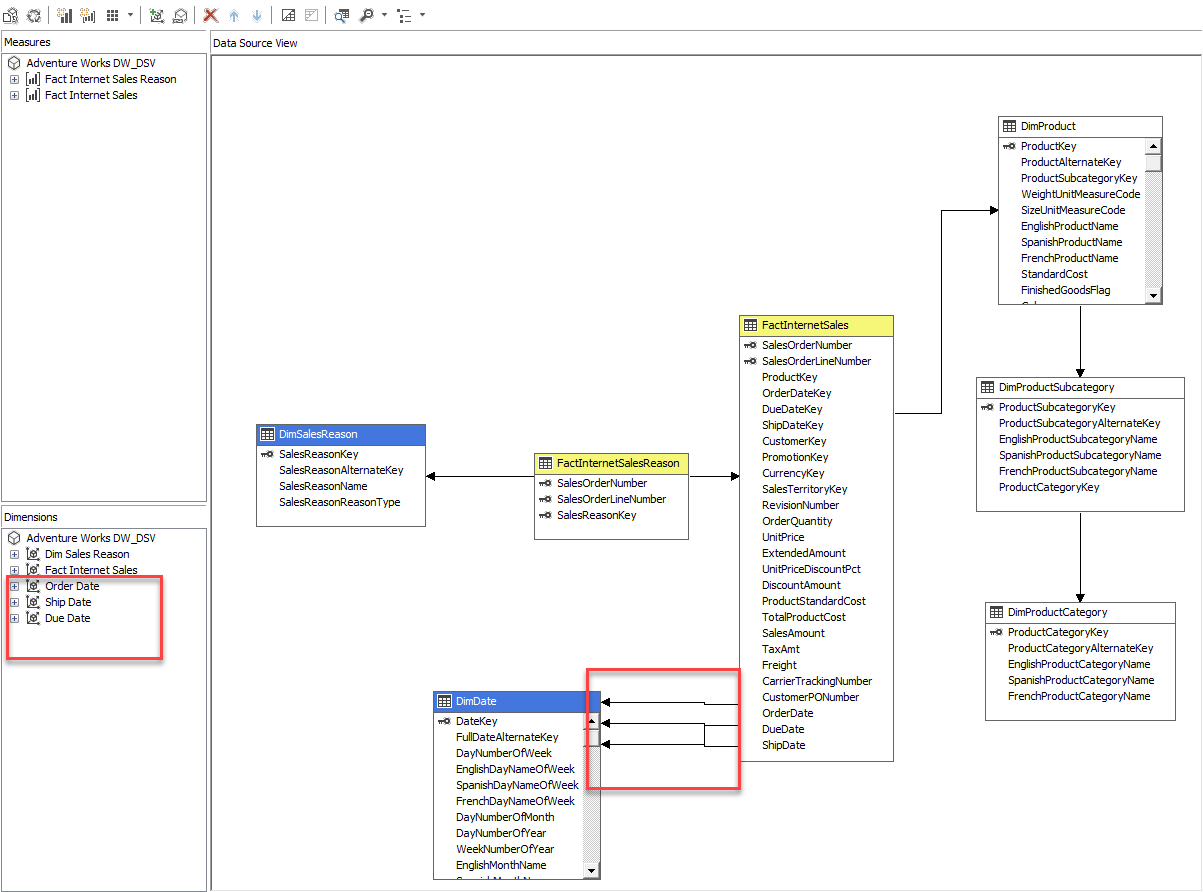Select the Process cube toolbar icon
The height and width of the screenshot is (892, 1203).
click(11, 15)
